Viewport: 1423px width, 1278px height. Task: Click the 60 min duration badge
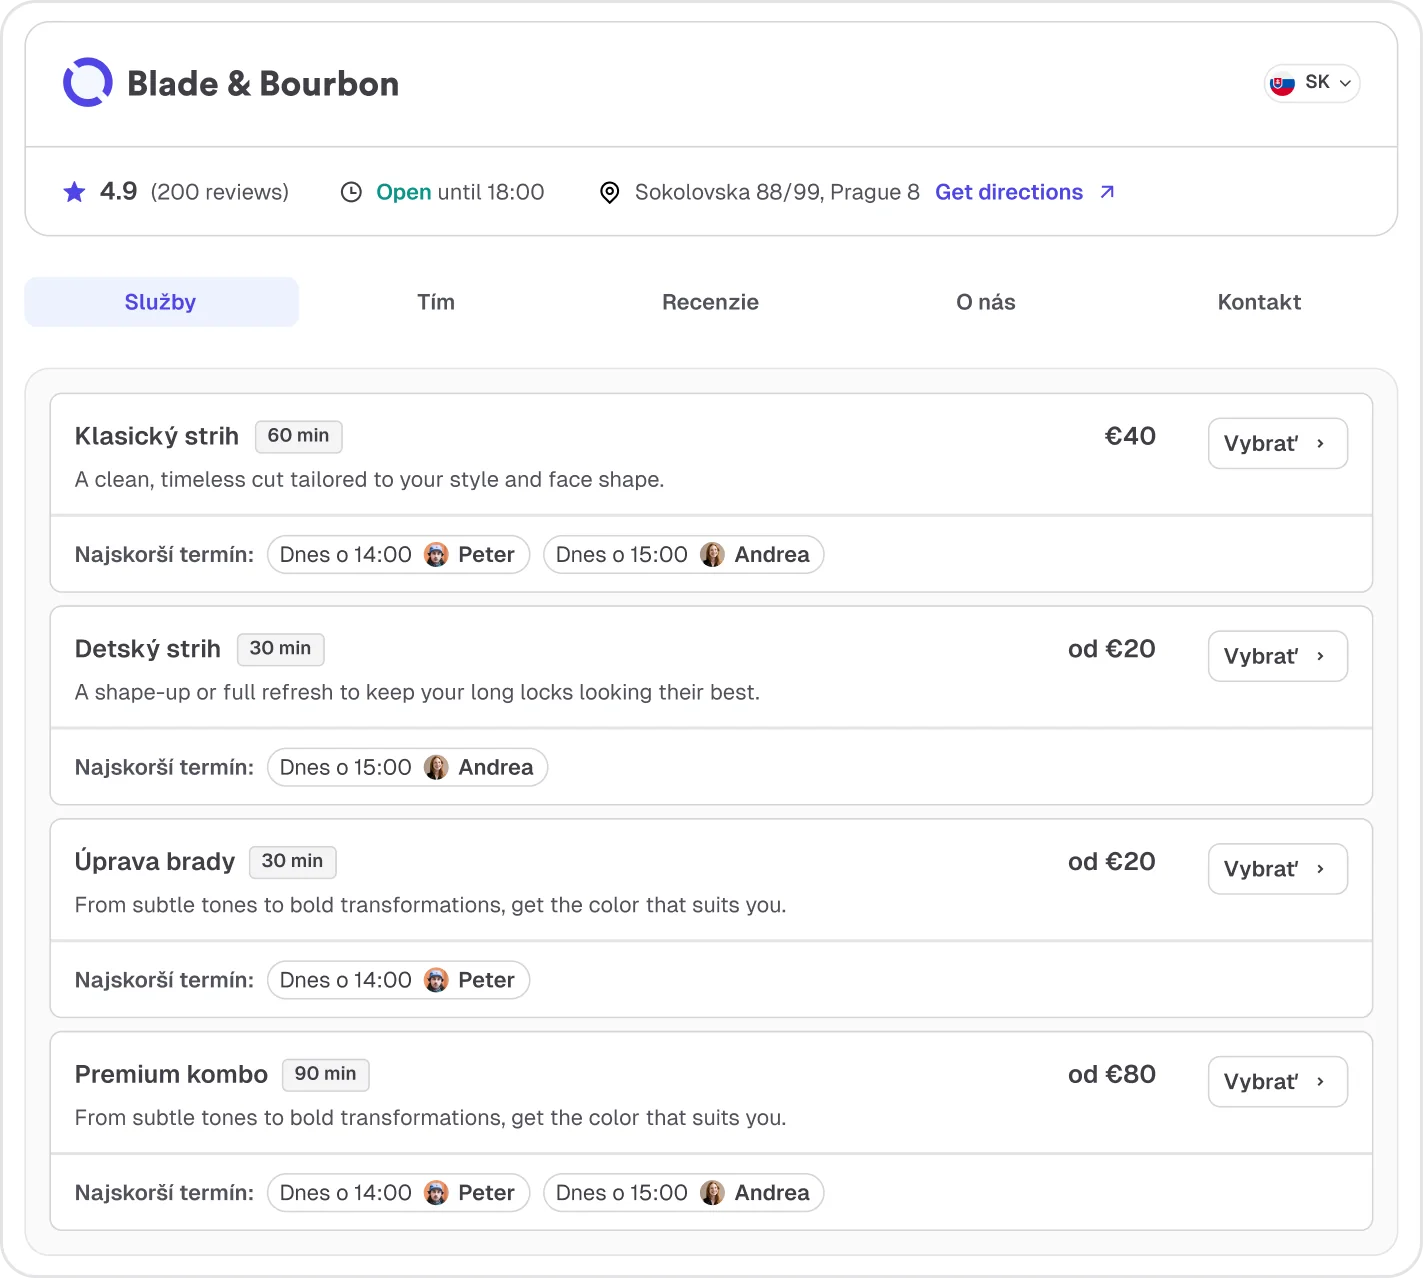point(298,436)
